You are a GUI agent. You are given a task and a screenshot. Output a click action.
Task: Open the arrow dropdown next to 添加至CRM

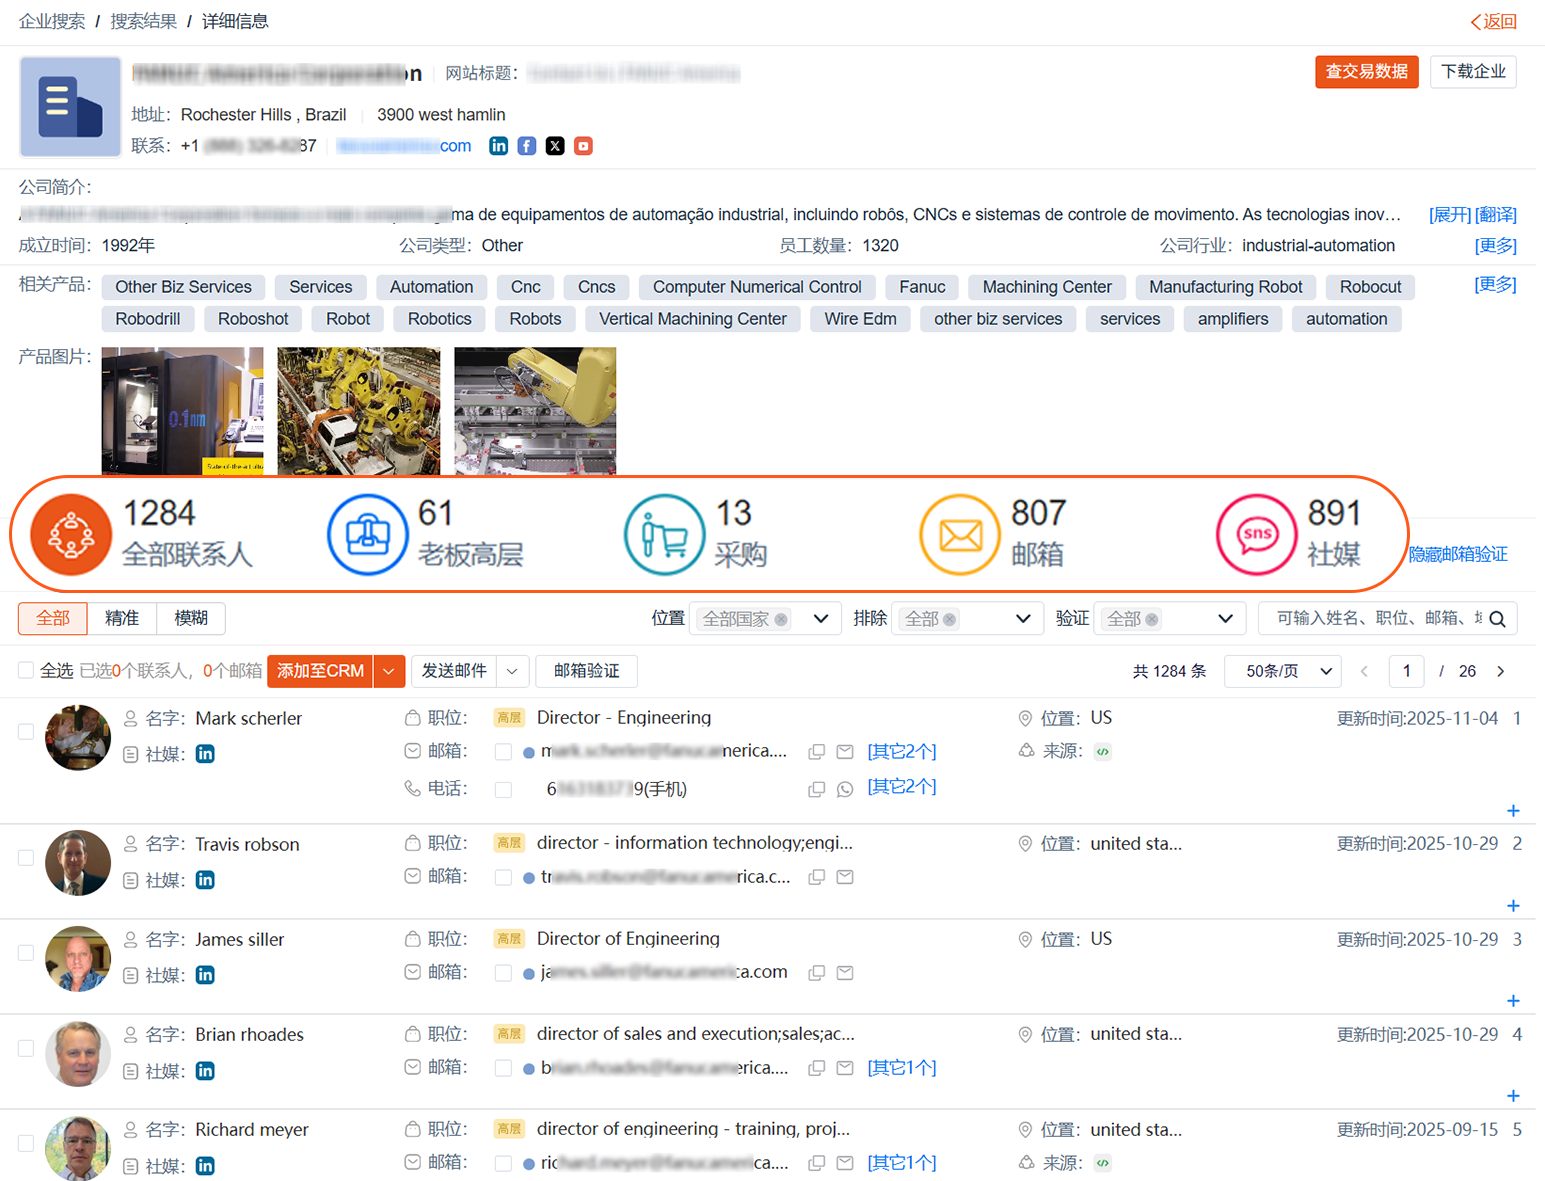pyautogui.click(x=389, y=671)
